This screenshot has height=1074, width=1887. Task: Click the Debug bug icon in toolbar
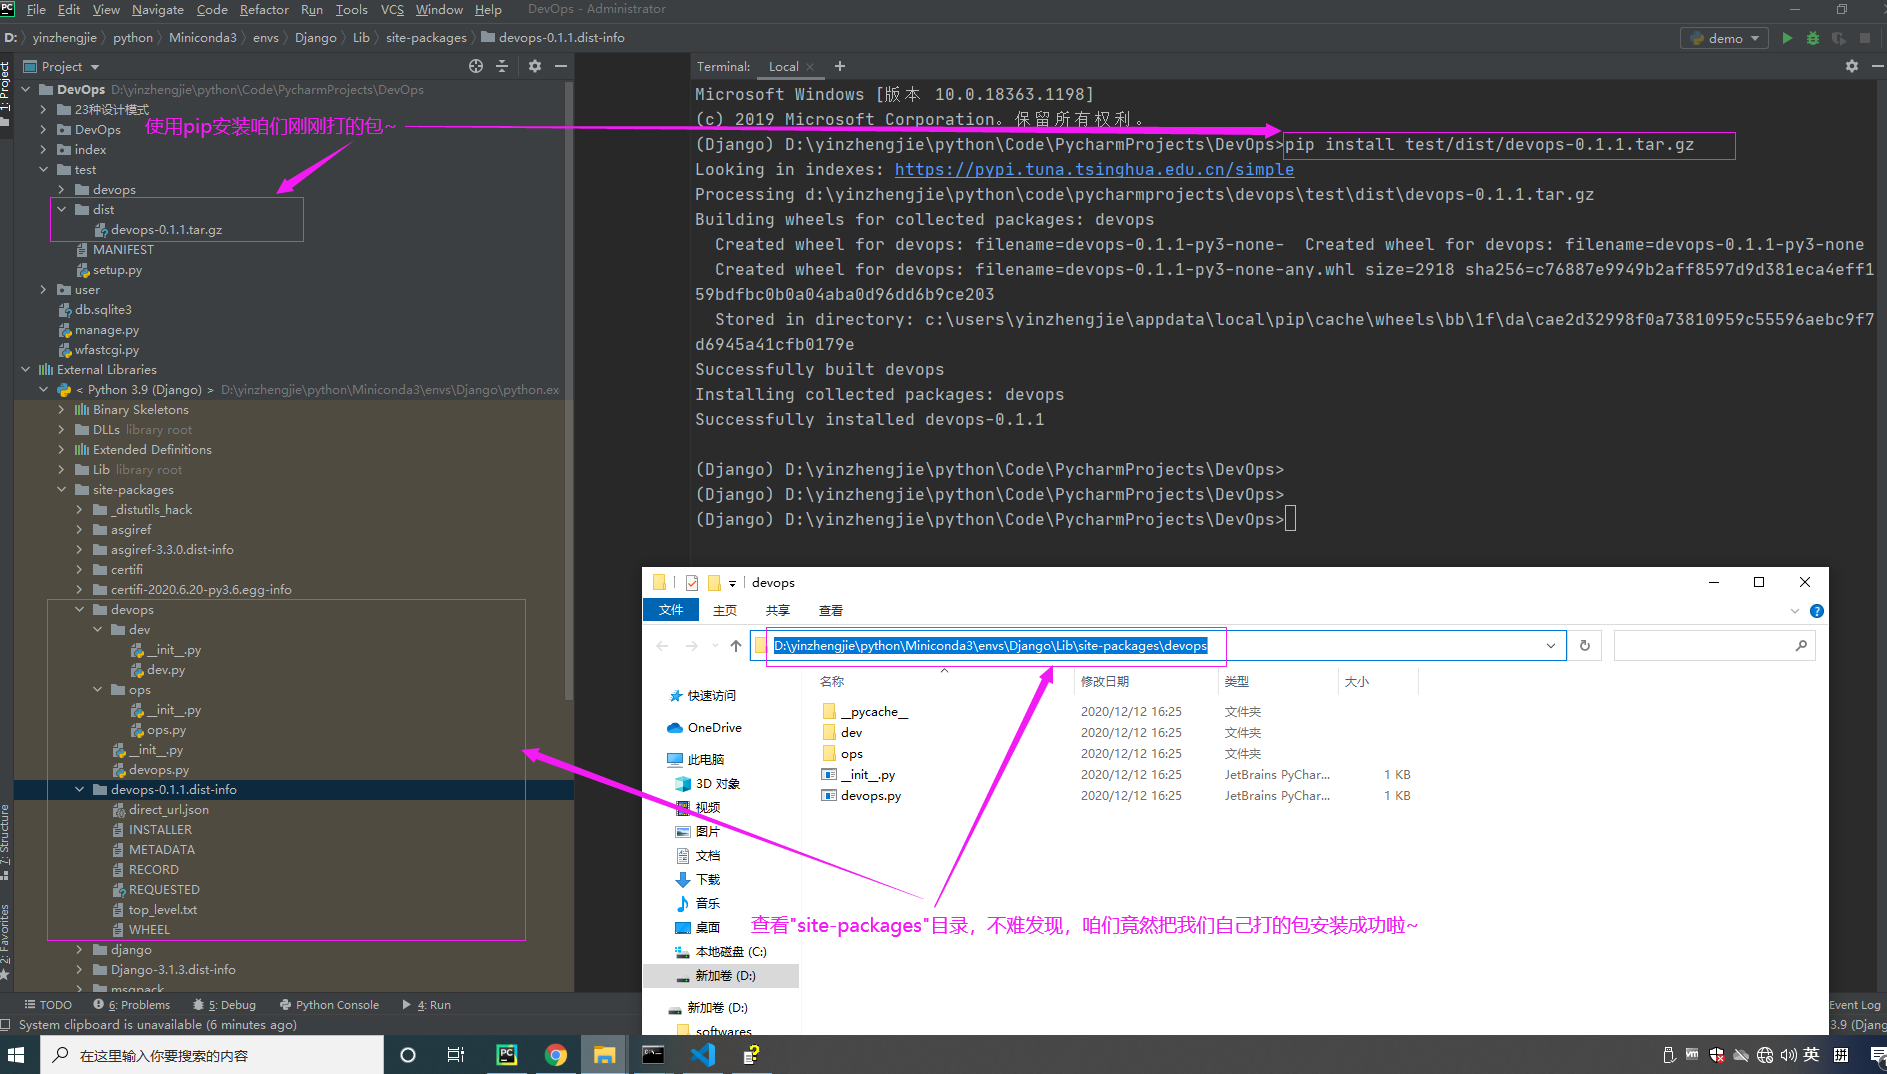coord(1813,38)
